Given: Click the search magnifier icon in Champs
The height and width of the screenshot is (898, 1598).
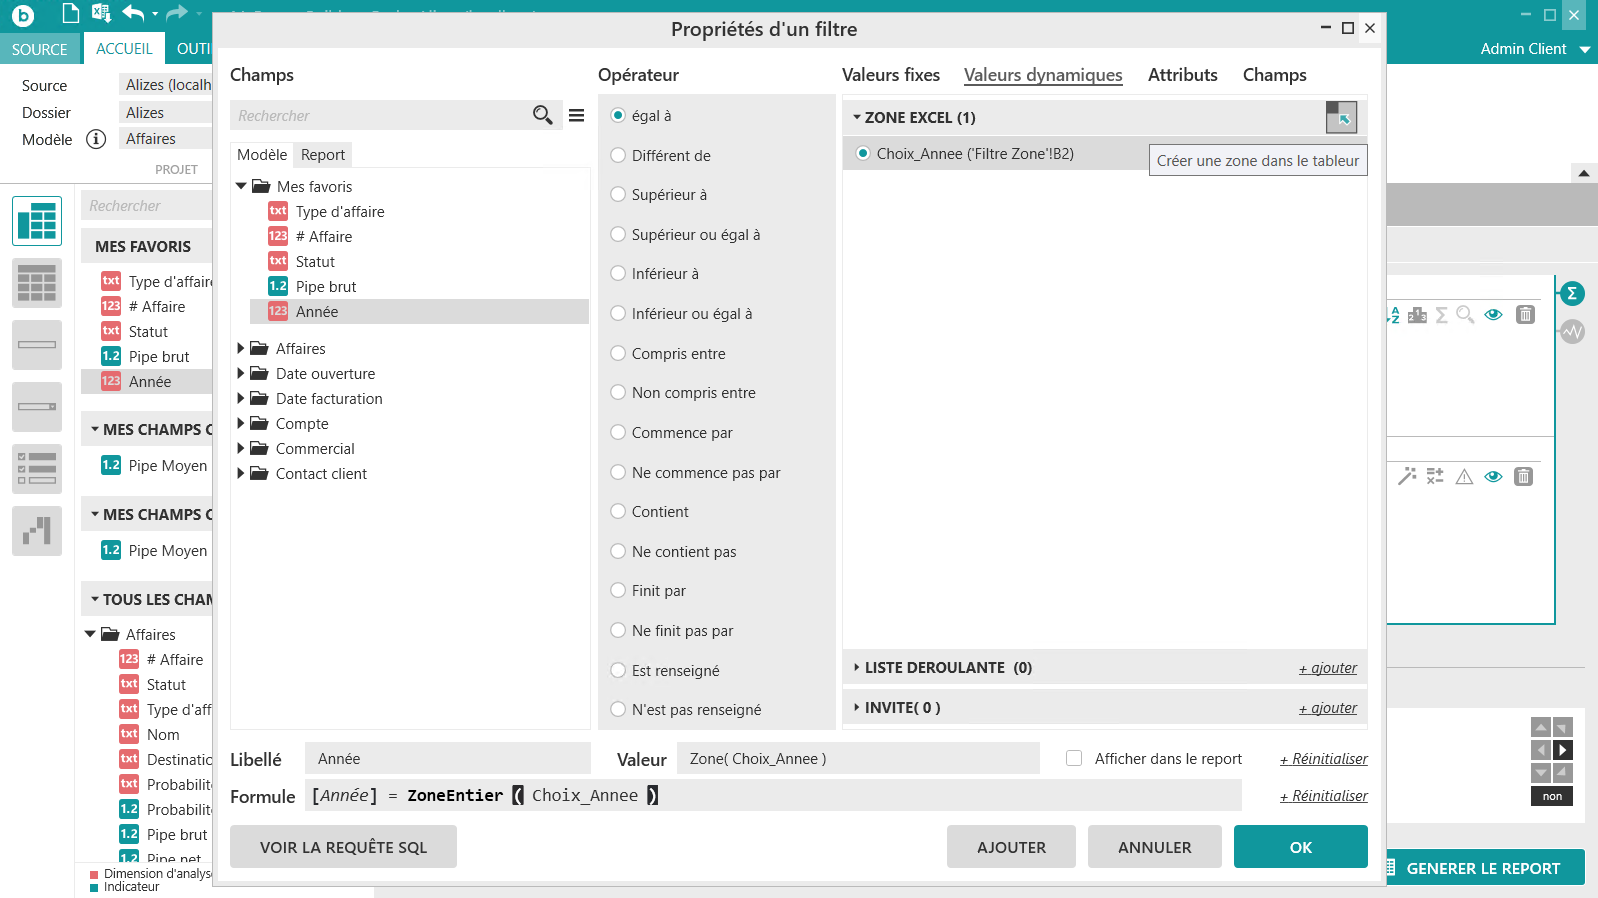Looking at the screenshot, I should pos(542,115).
